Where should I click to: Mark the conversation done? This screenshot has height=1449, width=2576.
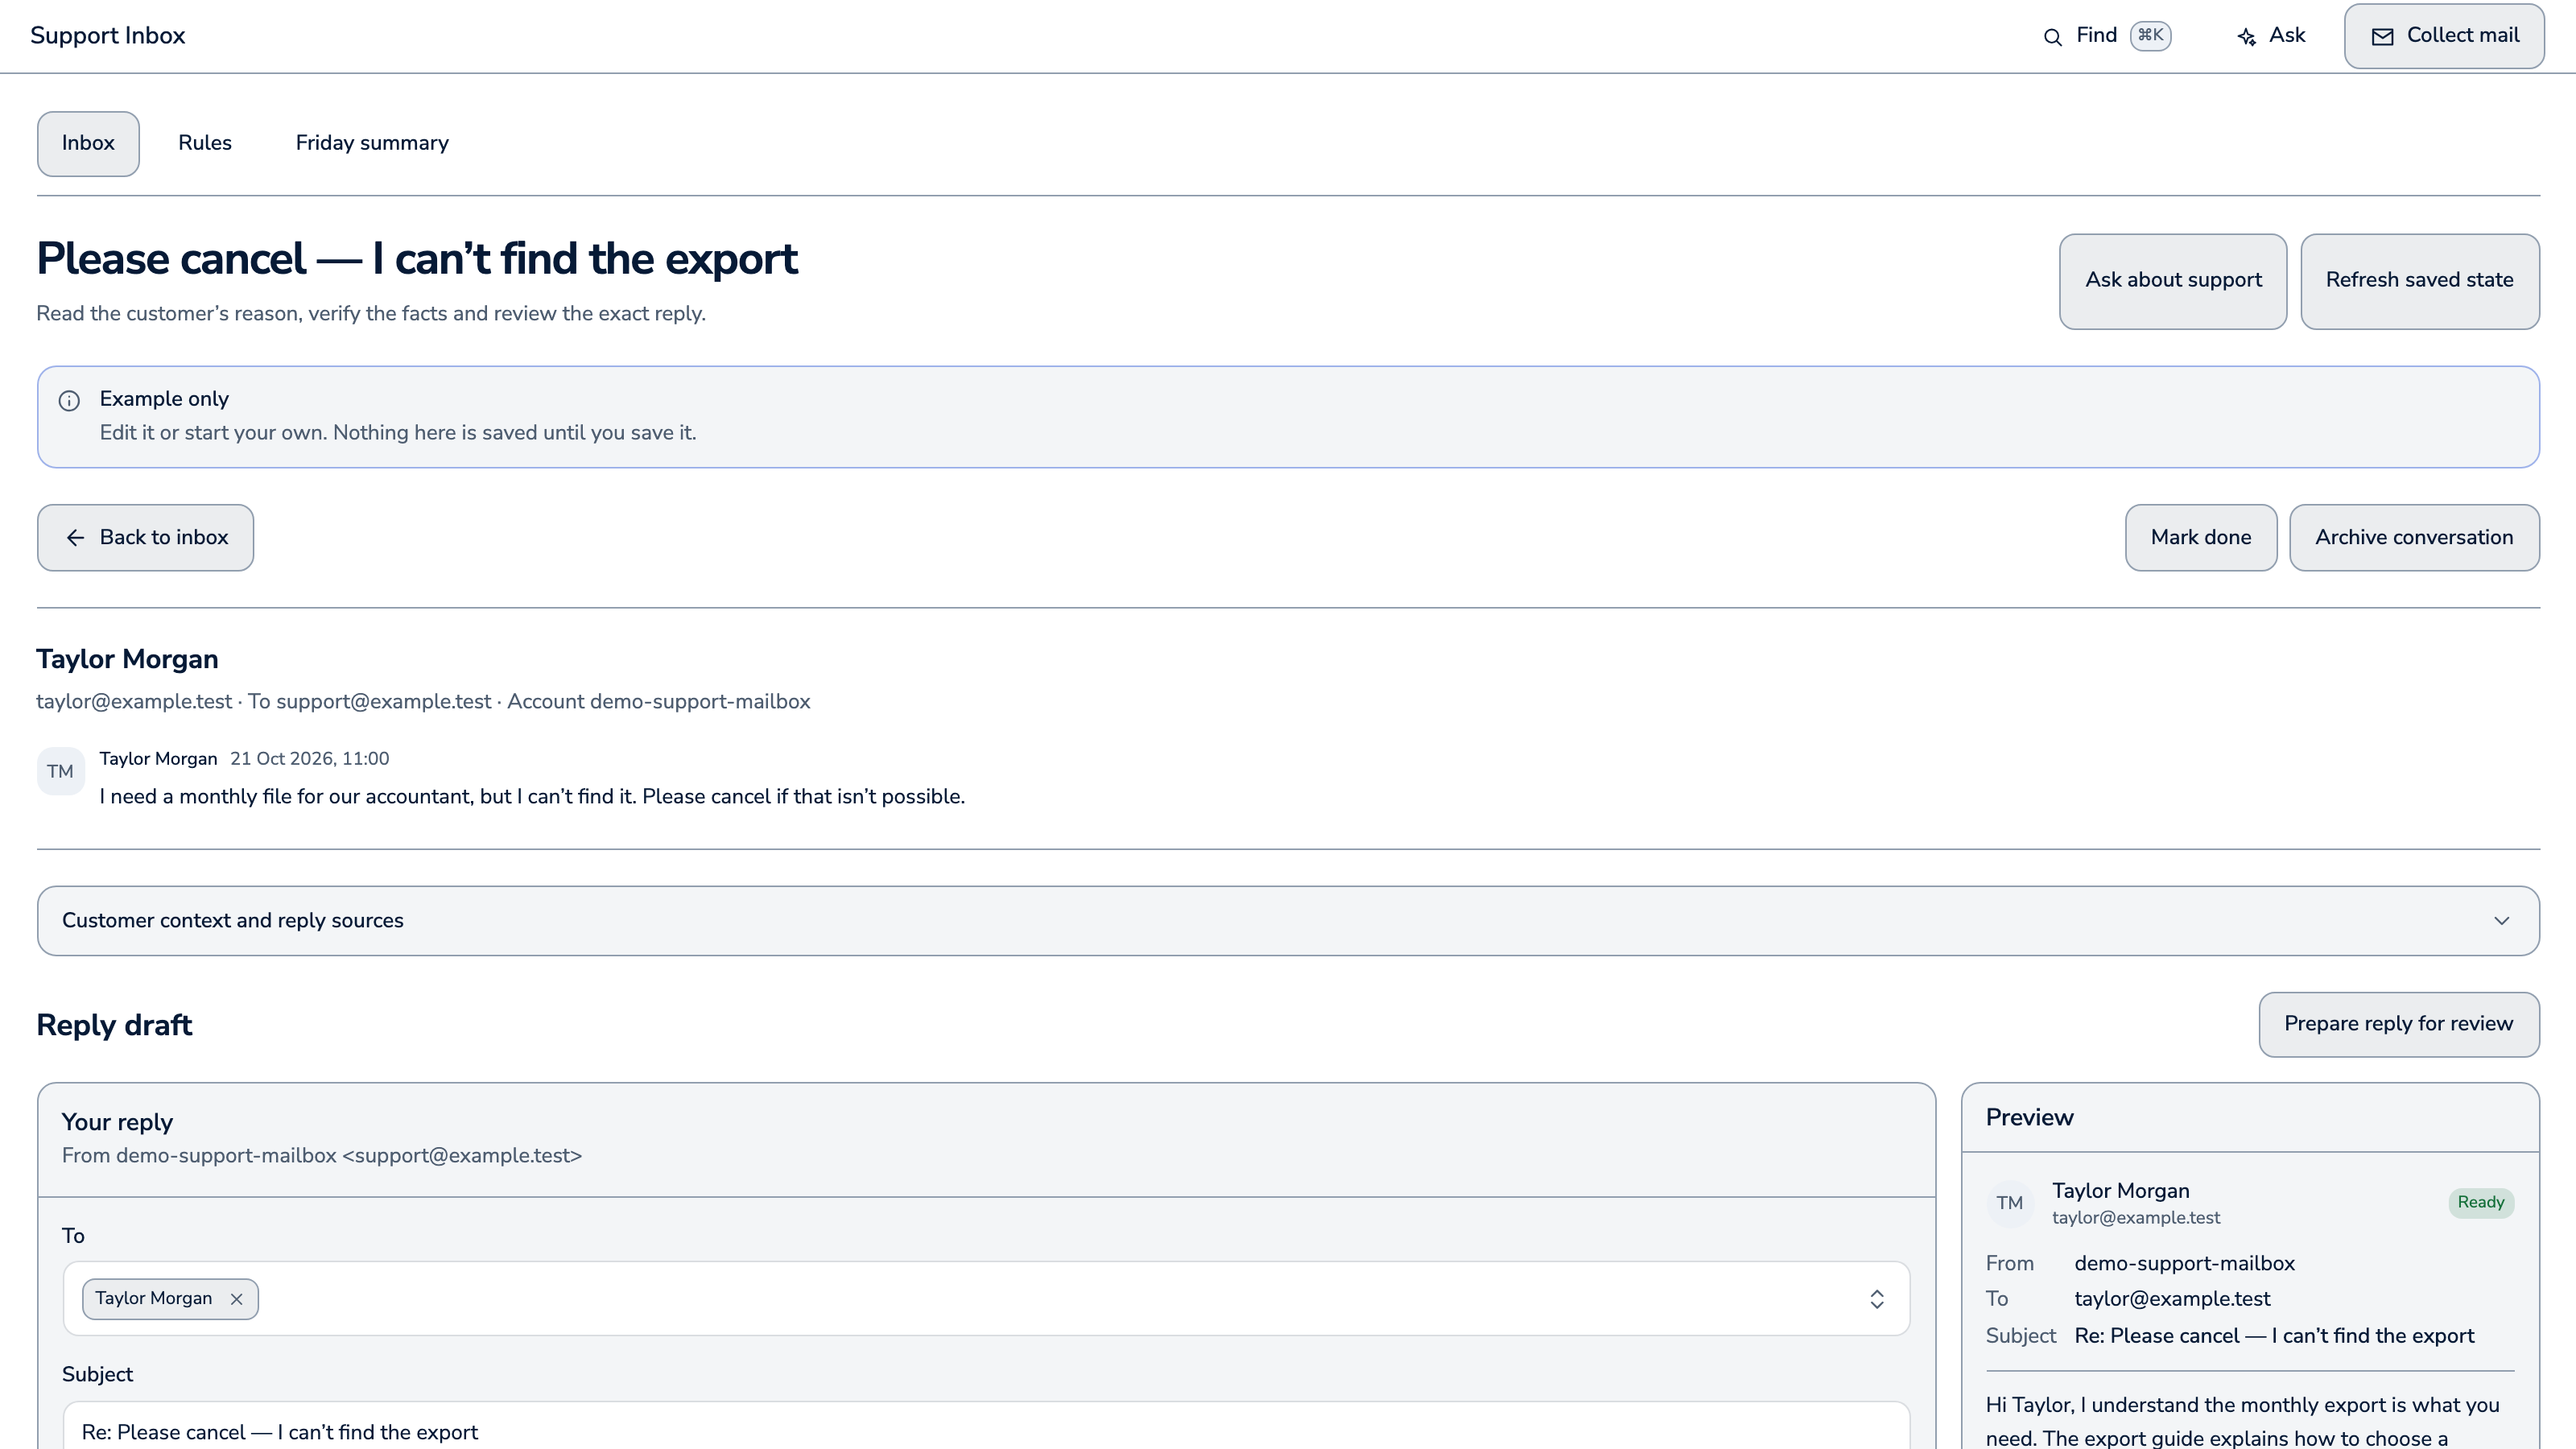point(2201,538)
